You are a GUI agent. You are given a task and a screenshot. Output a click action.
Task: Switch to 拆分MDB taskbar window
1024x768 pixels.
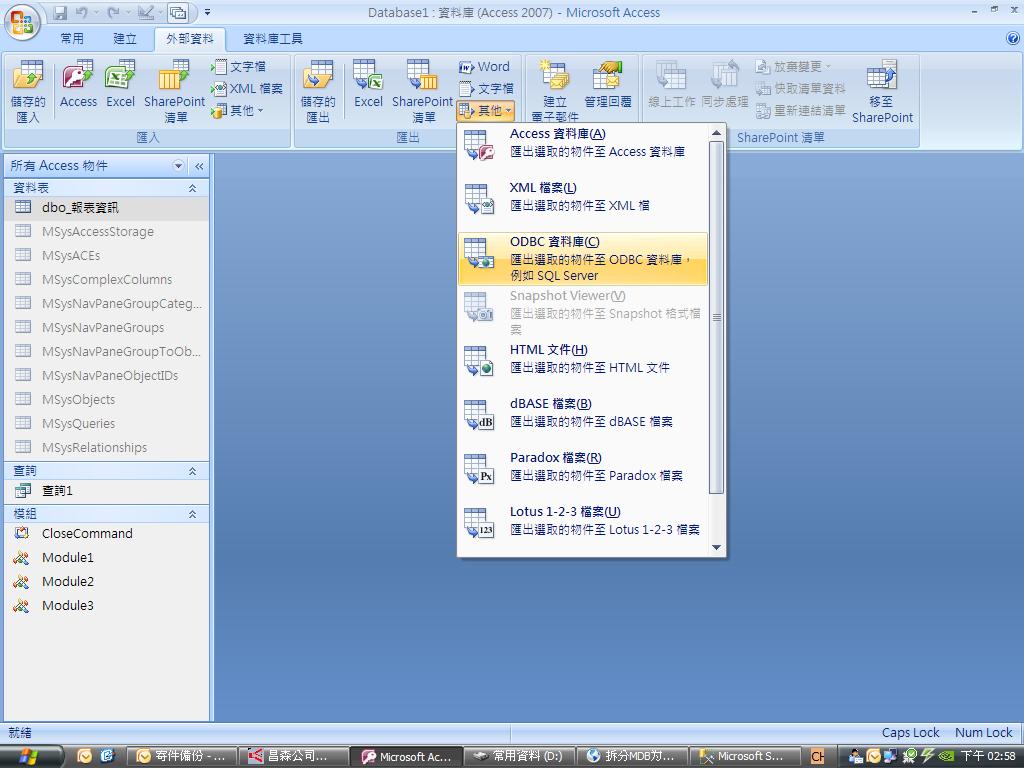click(x=632, y=756)
